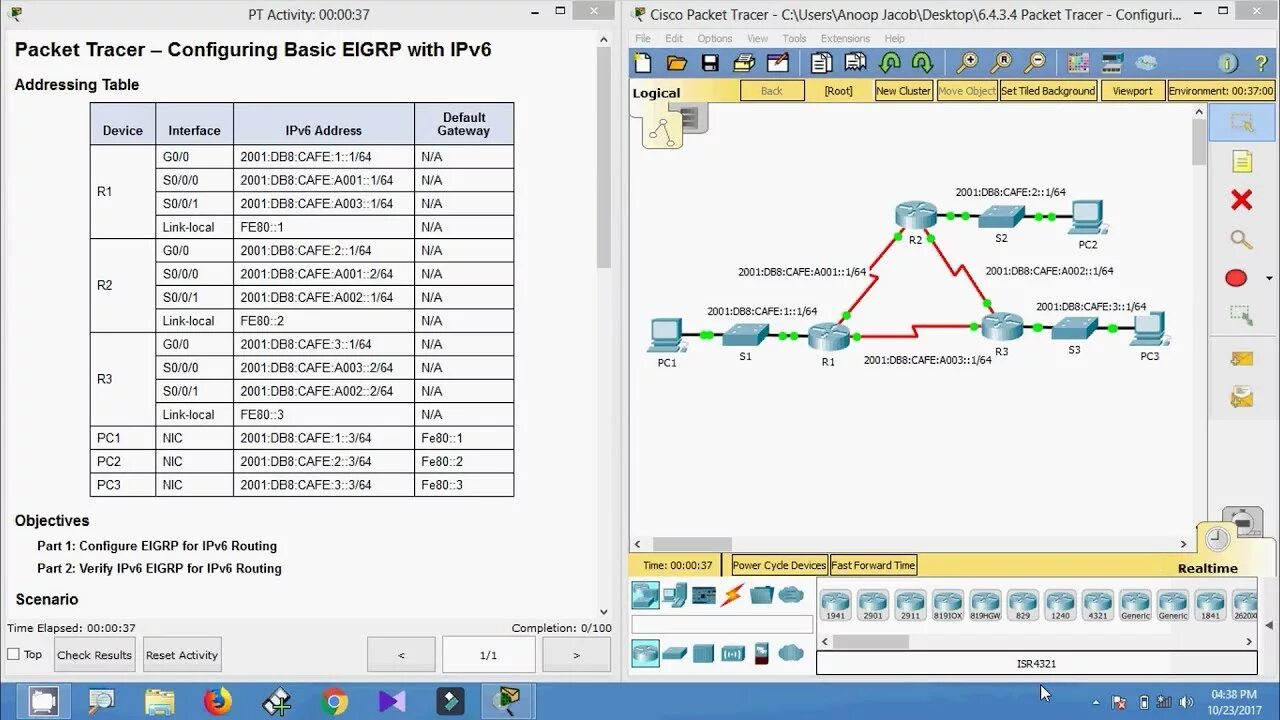Click PC1 in the workspace

[x=666, y=335]
